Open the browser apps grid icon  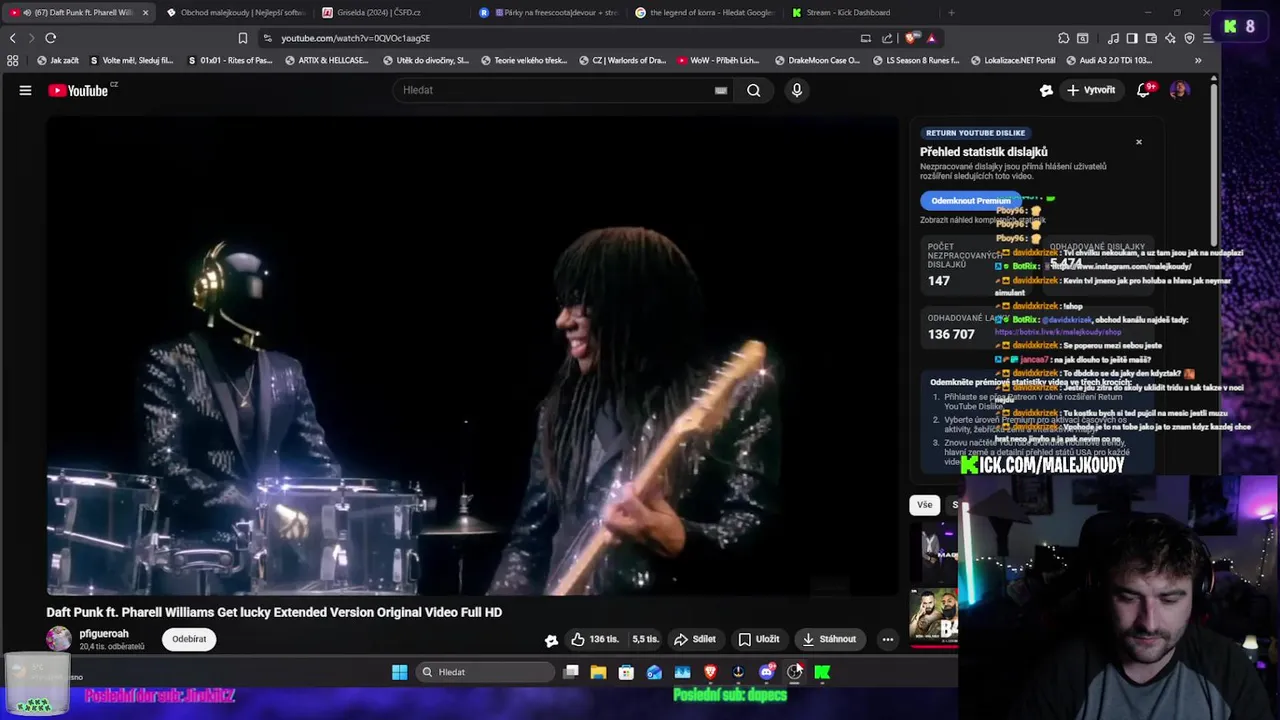[12, 60]
